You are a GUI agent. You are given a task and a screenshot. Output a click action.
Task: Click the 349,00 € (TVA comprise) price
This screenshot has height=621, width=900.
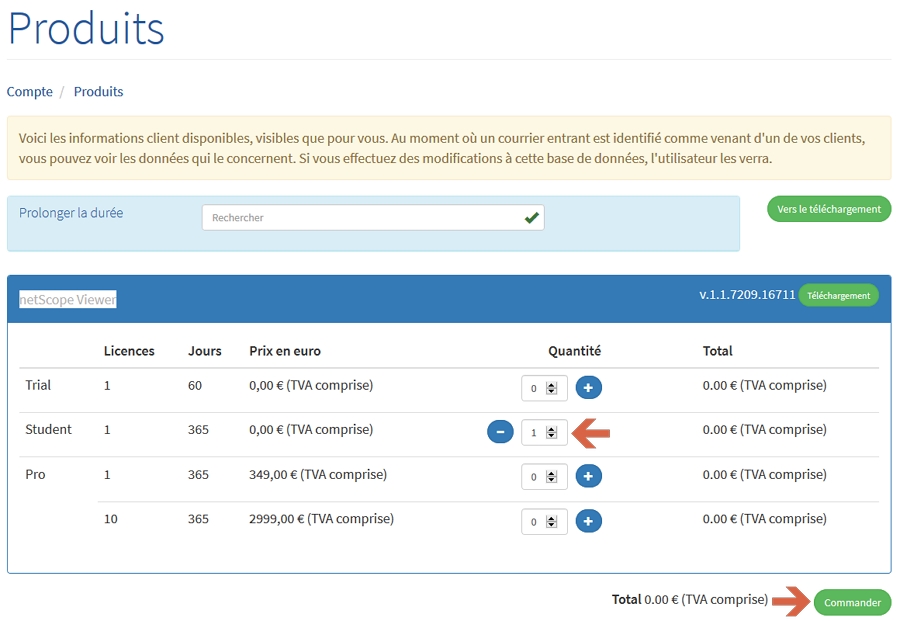pyautogui.click(x=318, y=475)
